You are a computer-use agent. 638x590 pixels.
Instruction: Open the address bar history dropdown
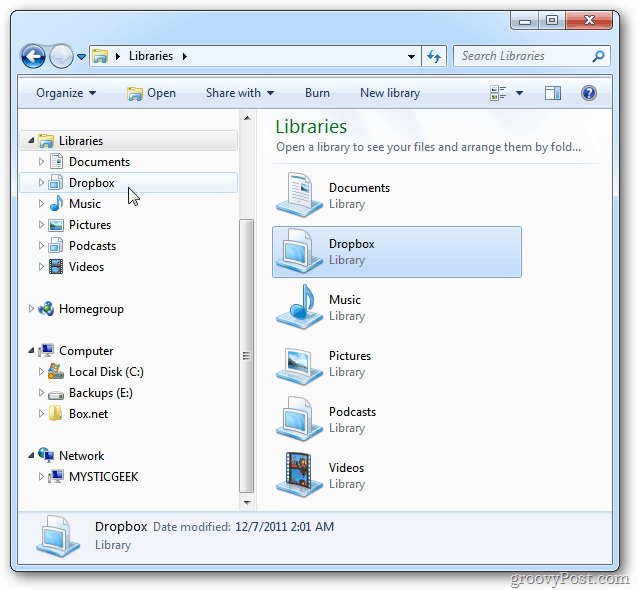tap(411, 57)
